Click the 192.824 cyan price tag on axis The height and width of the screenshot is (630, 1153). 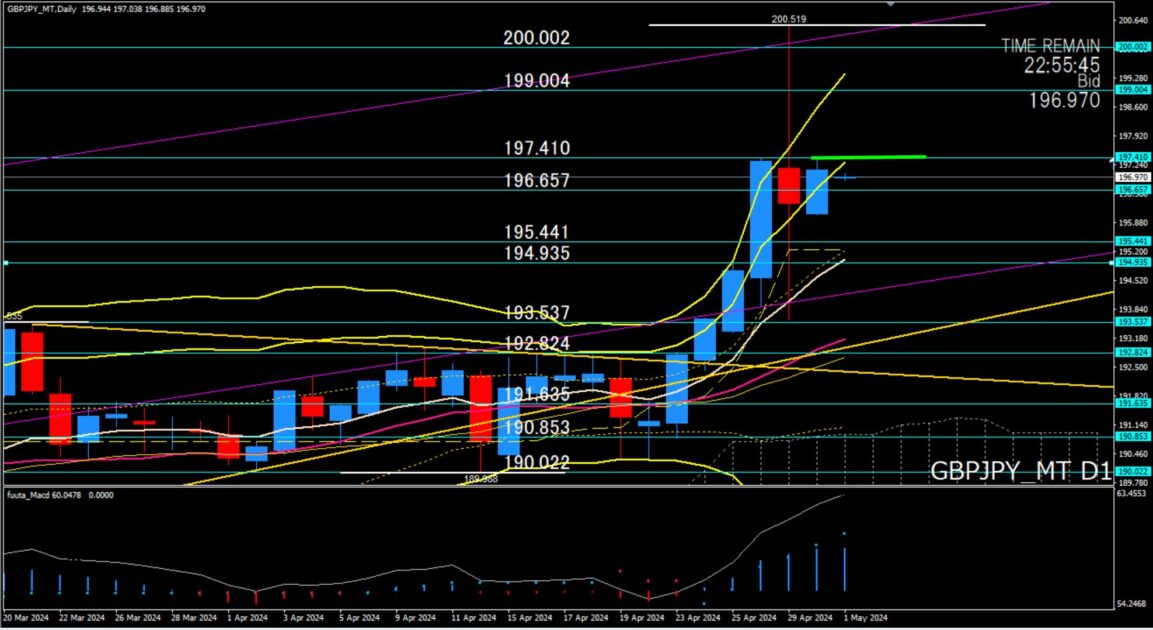point(1132,352)
